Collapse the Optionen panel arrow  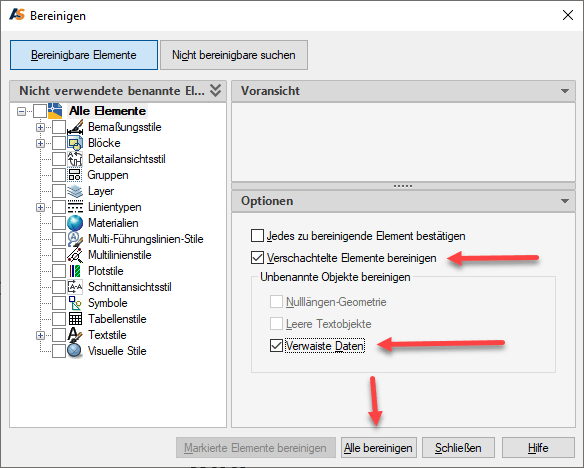565,201
